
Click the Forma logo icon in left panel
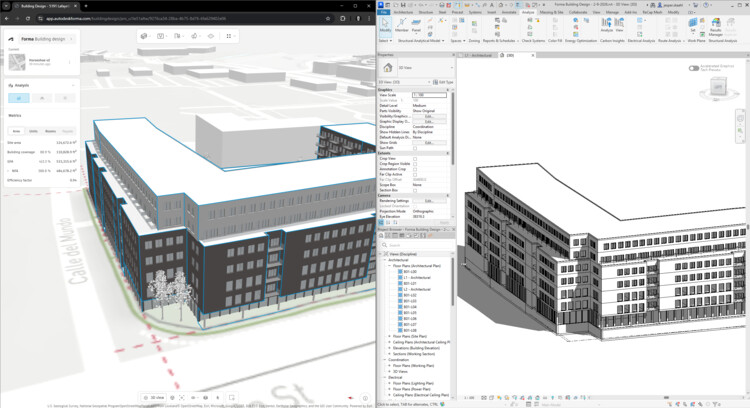tap(11, 39)
